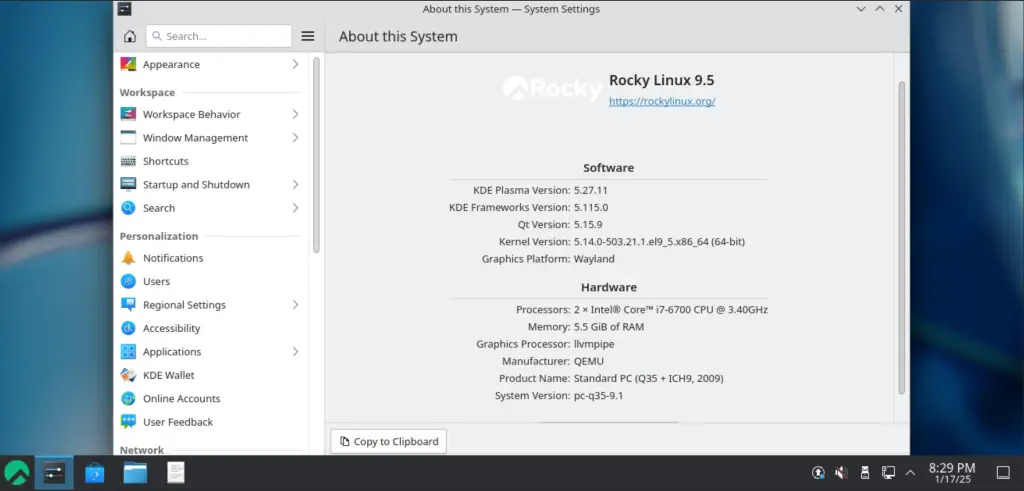Select Notifications in the sidebar
Screen dimensions: 1024x491
(x=210, y=258)
